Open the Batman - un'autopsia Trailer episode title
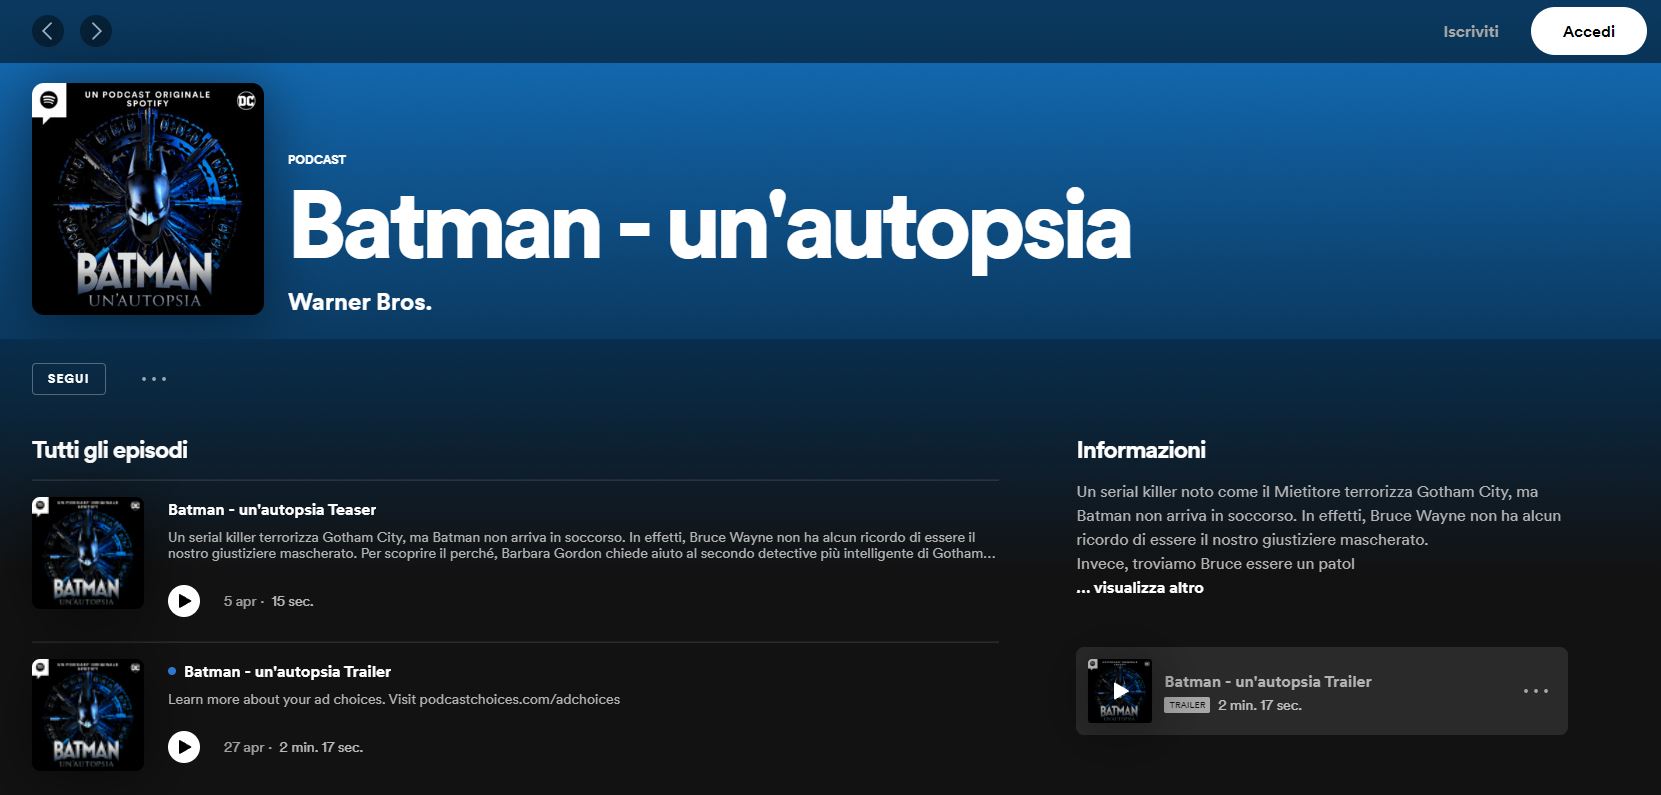1661x795 pixels. click(x=287, y=672)
